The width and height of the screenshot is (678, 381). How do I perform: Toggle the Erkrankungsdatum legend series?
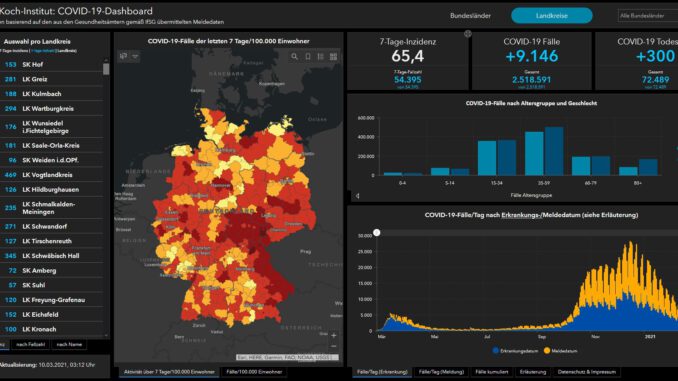515,351
